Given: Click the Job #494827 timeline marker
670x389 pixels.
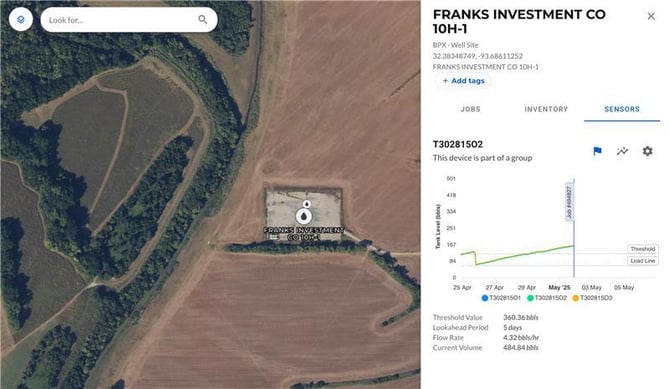Looking at the screenshot, I should click(x=569, y=202).
